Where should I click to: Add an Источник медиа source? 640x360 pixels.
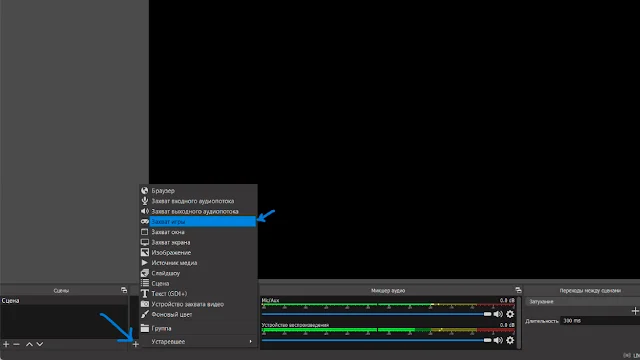click(x=198, y=263)
